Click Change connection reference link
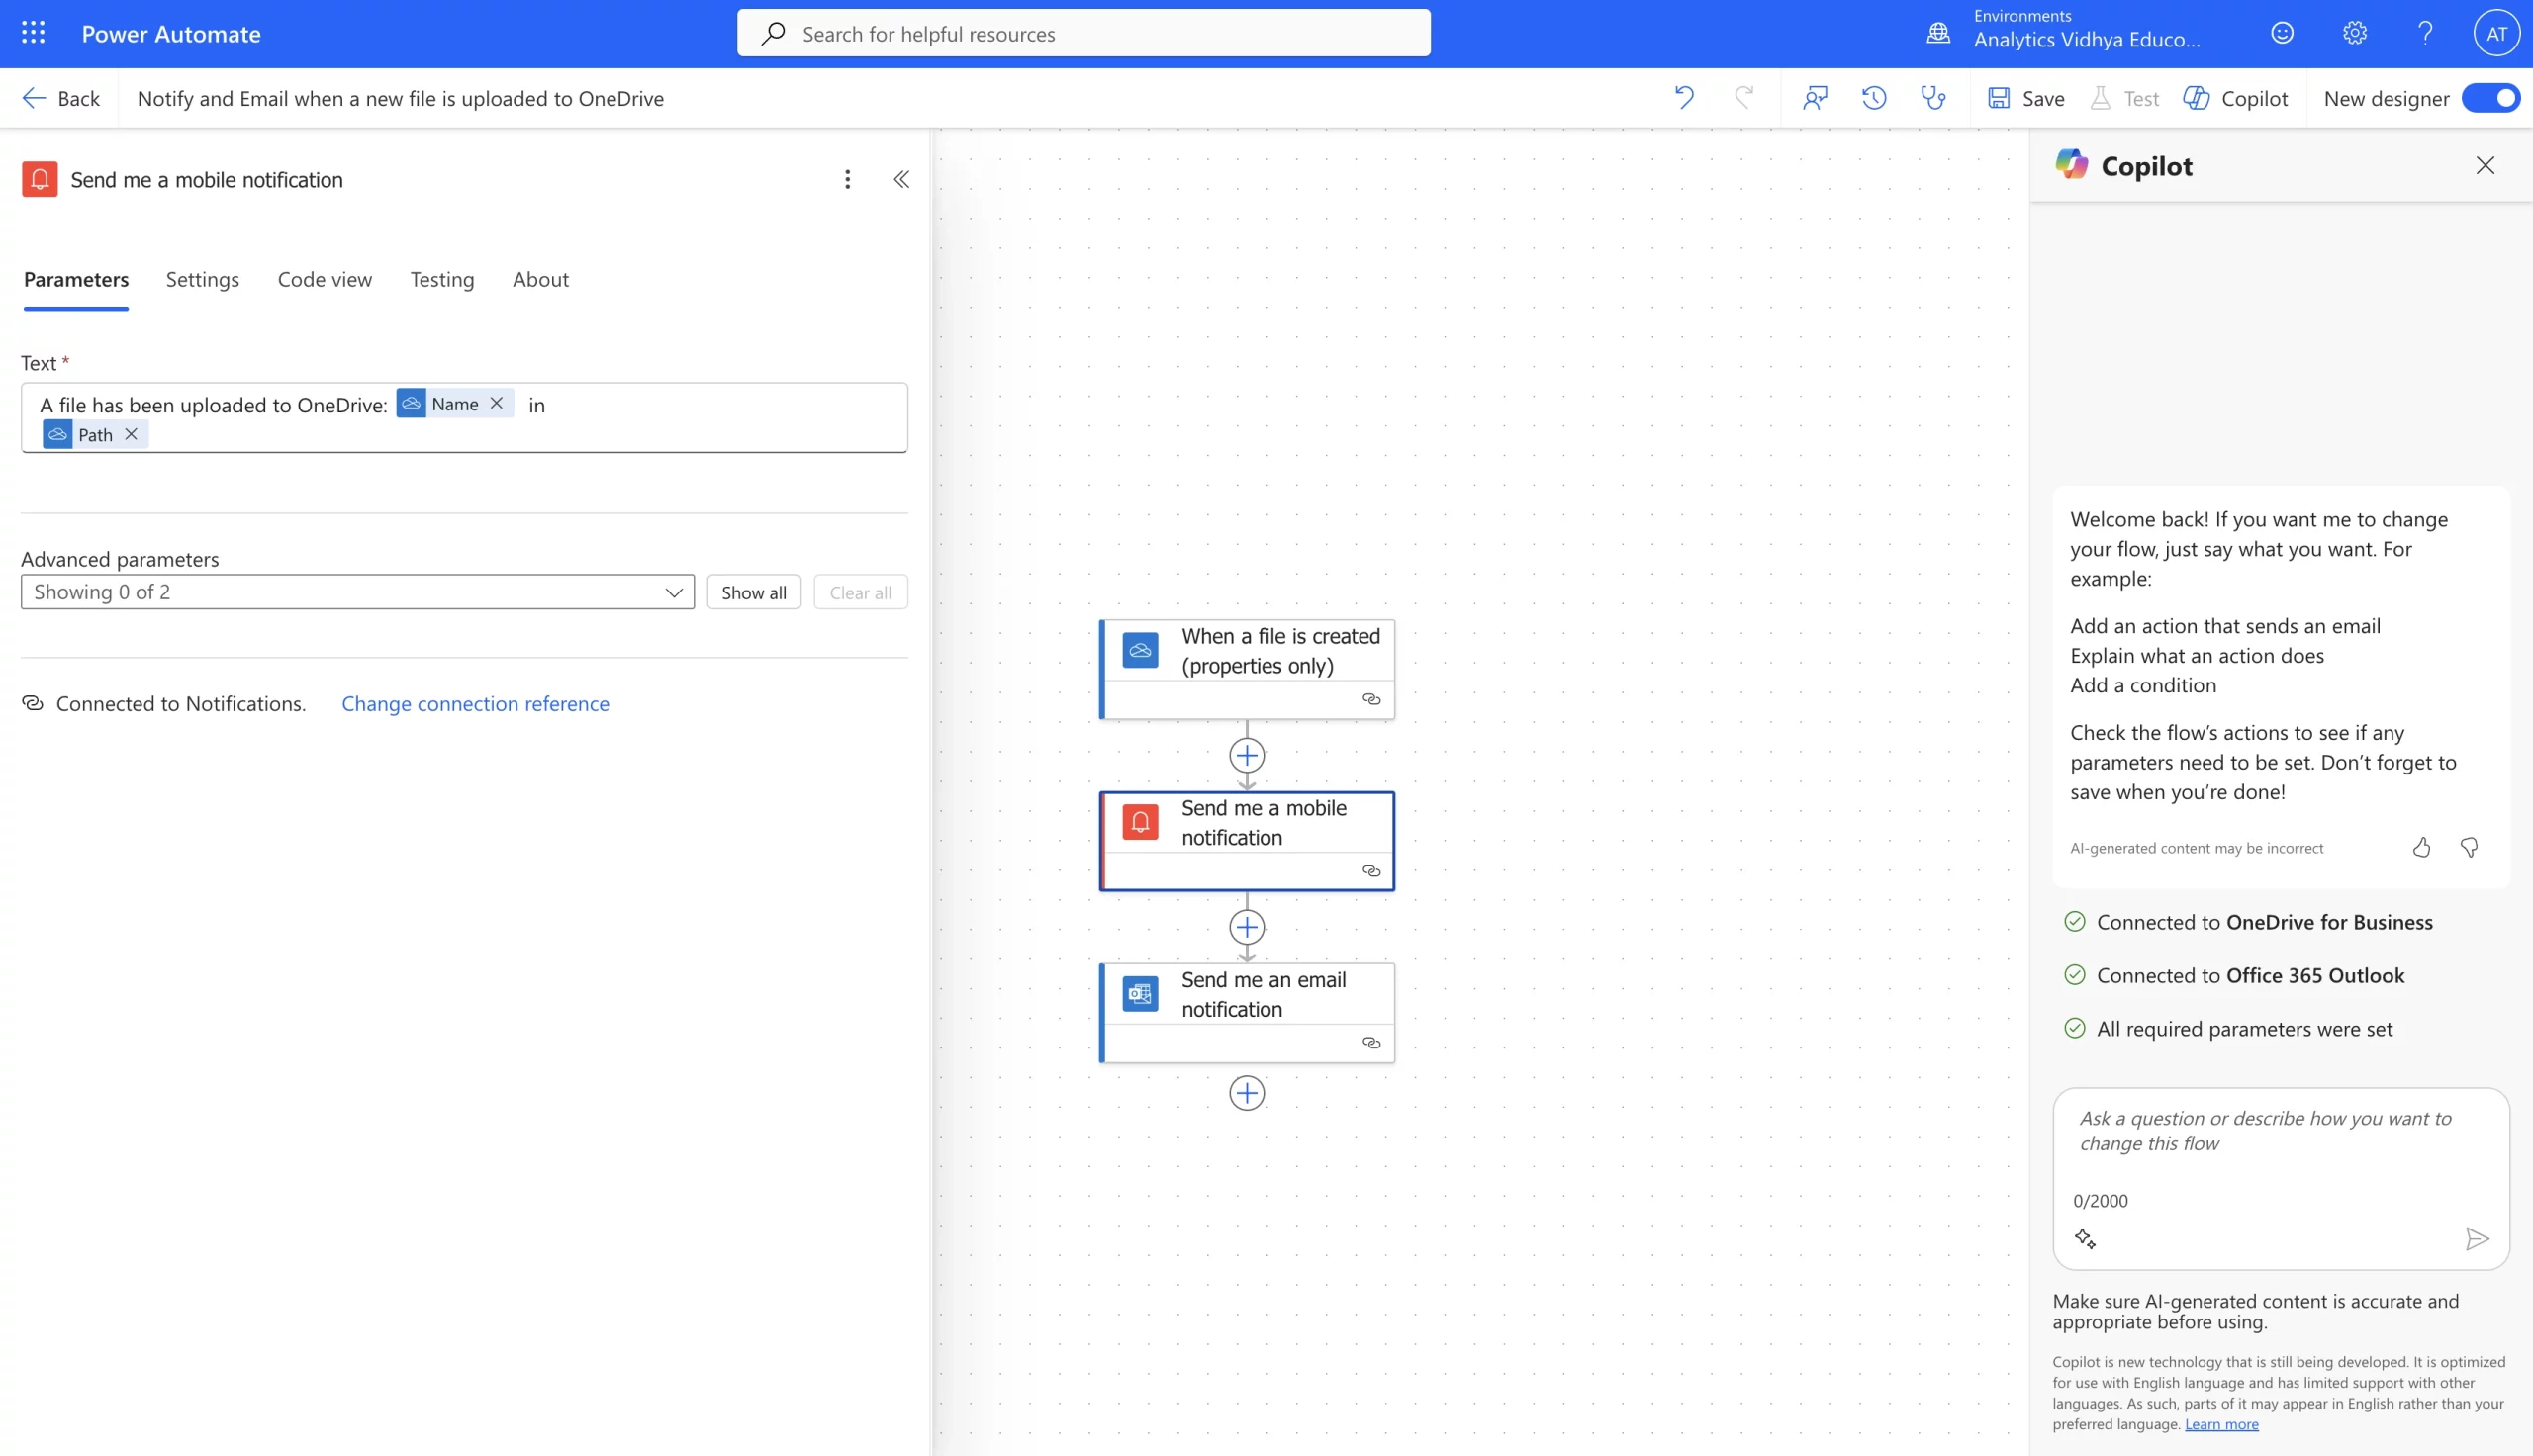 475,704
